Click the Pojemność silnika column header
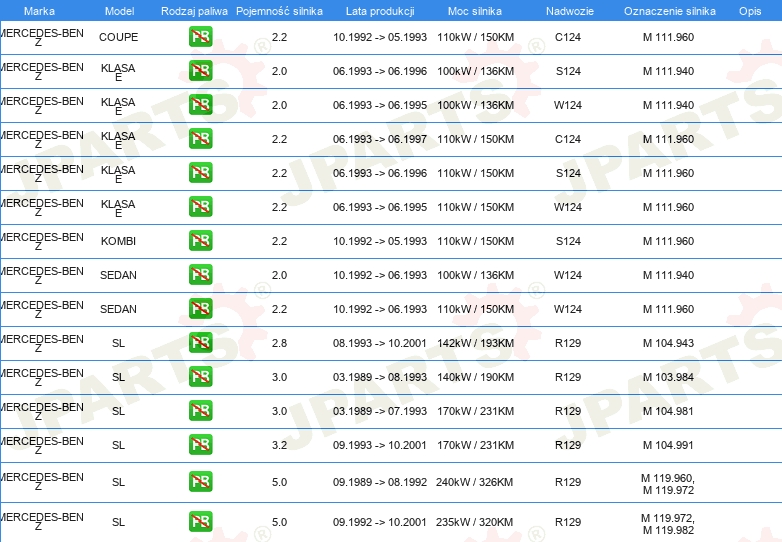Screen dimensions: 782x542 coord(279,11)
